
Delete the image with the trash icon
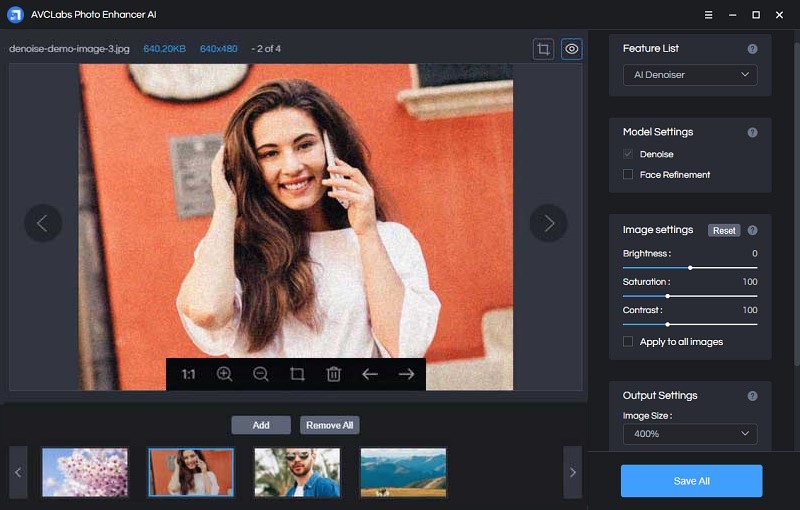334,374
